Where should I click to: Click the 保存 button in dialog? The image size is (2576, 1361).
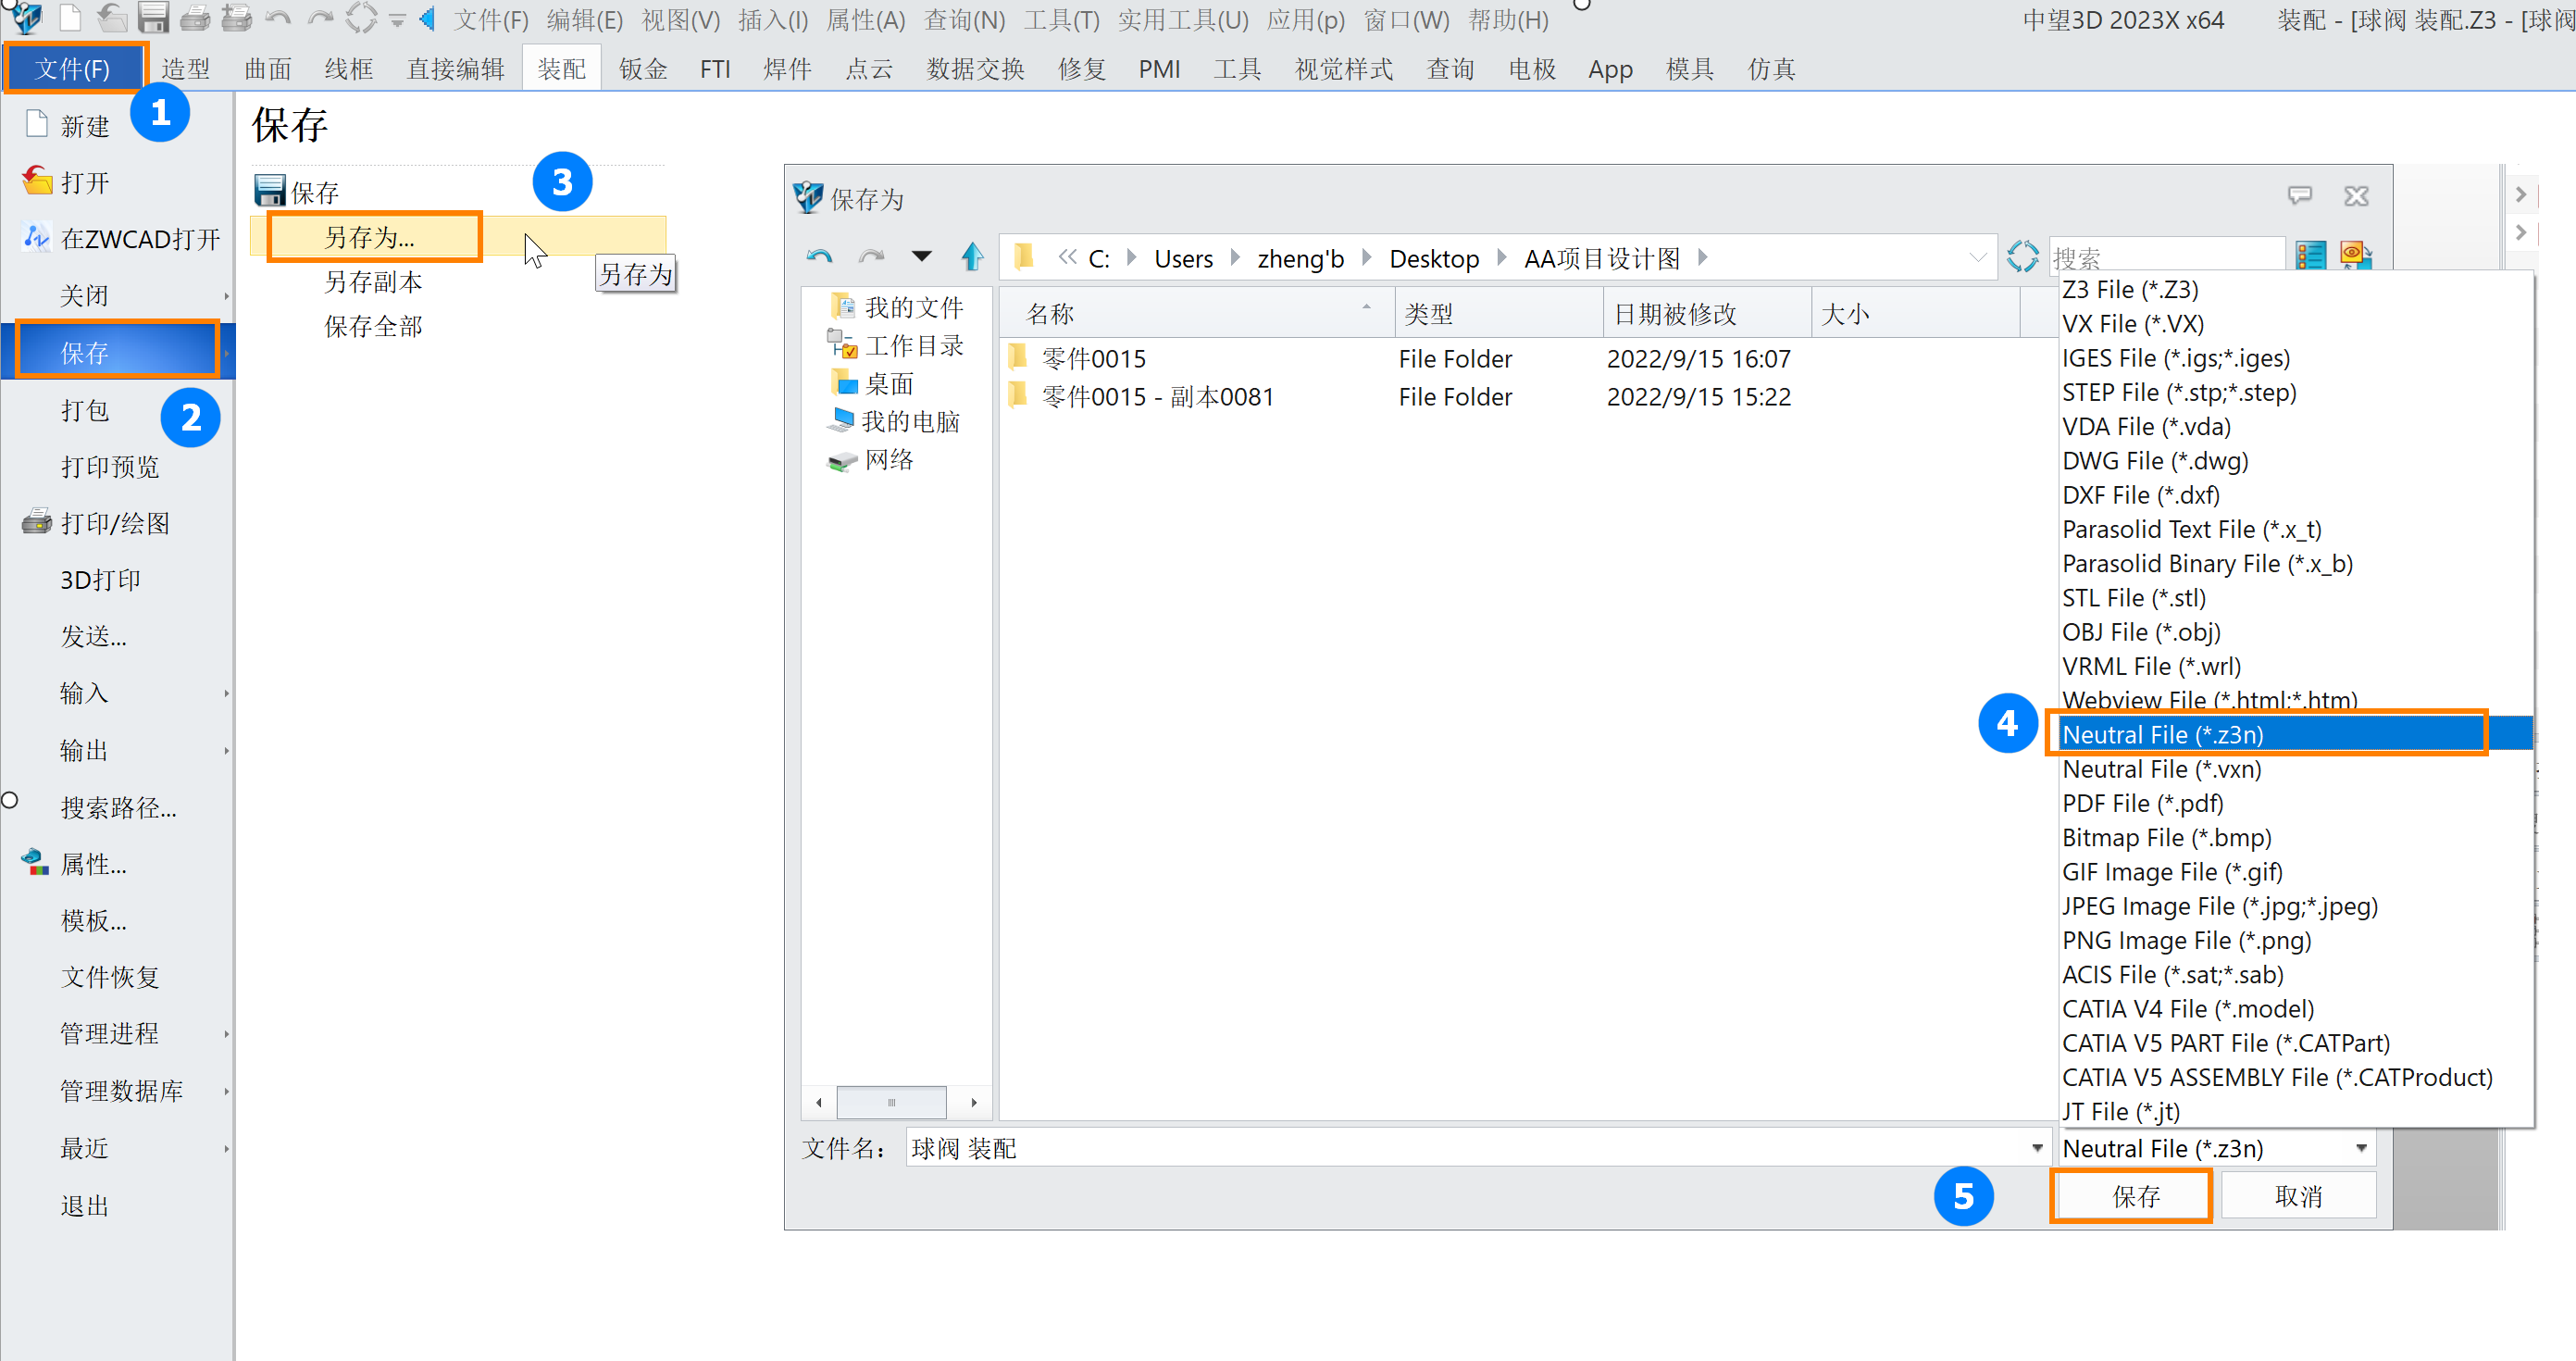[2133, 1196]
